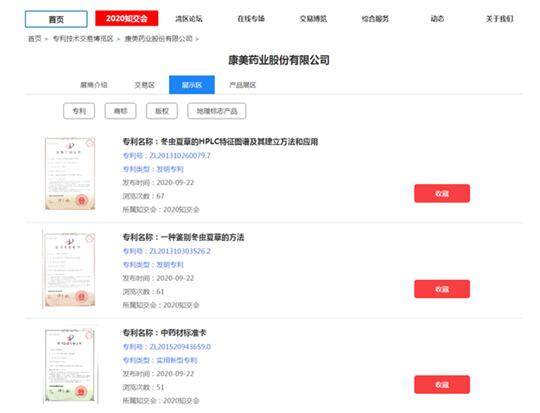Click 专利类型：实用新型专利 under 中药材标准卡
Screen dimensions: 540x413
[160, 360]
